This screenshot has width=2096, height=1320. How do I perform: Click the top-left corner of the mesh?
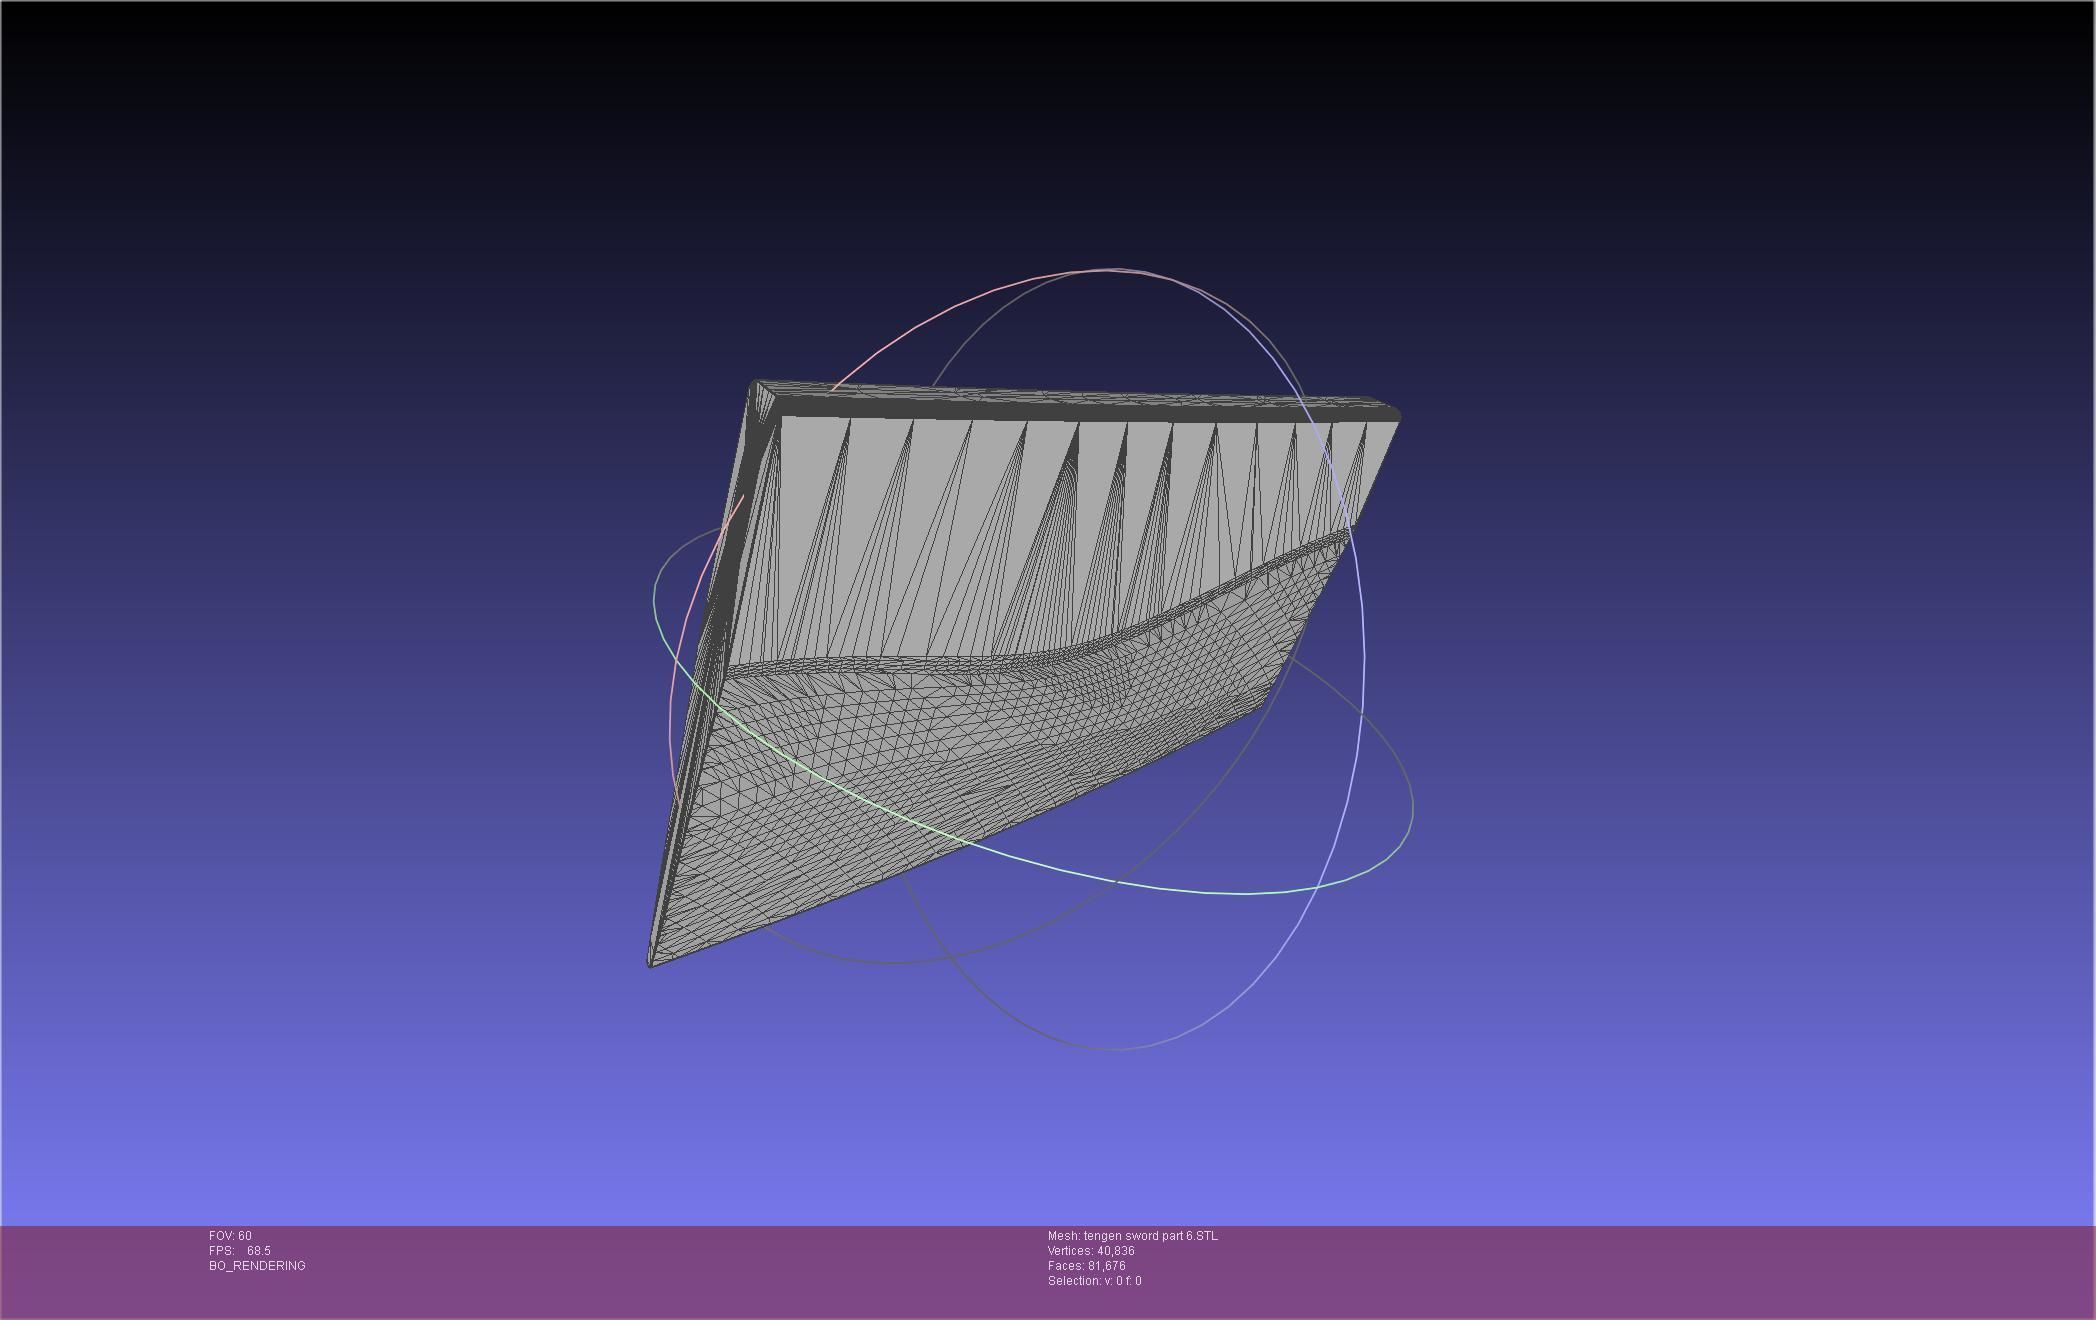pos(757,384)
